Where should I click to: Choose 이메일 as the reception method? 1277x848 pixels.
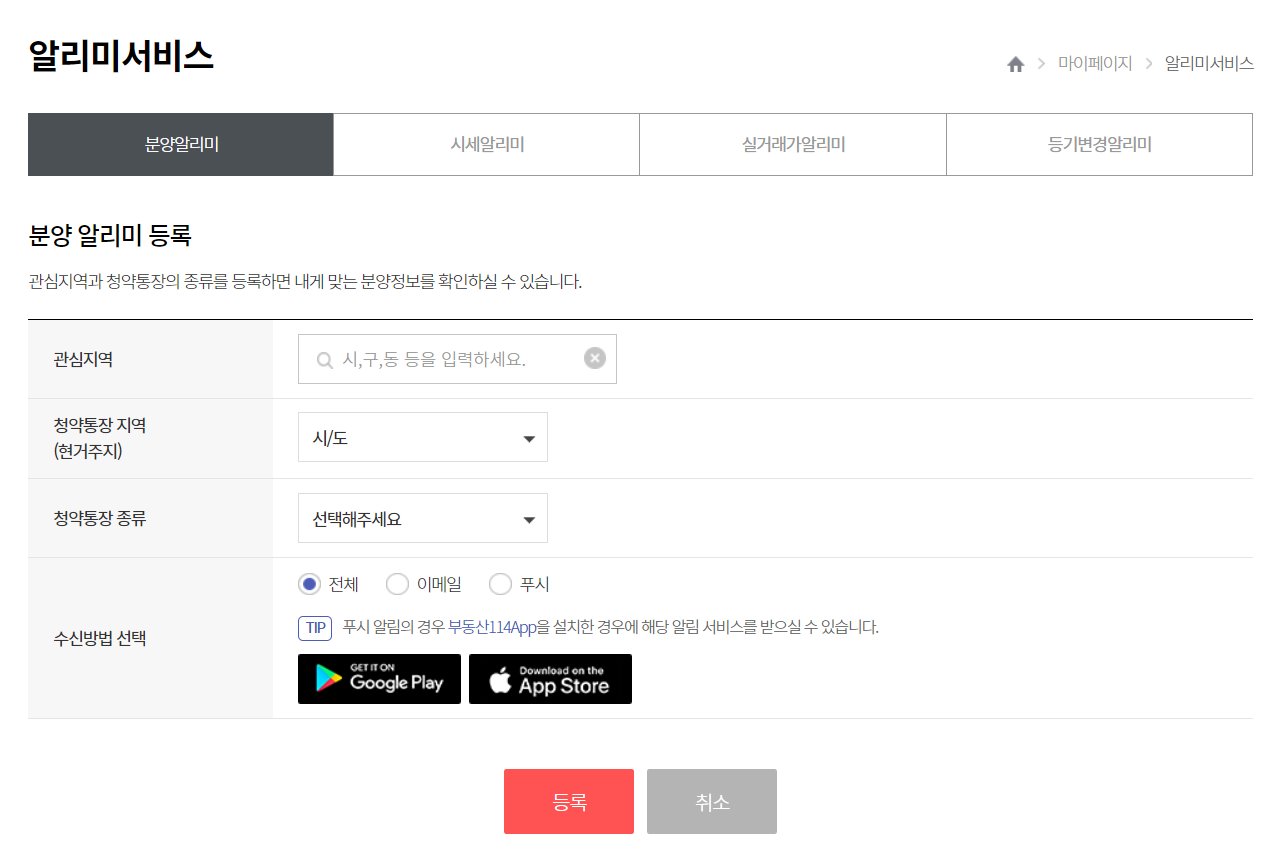[x=397, y=583]
